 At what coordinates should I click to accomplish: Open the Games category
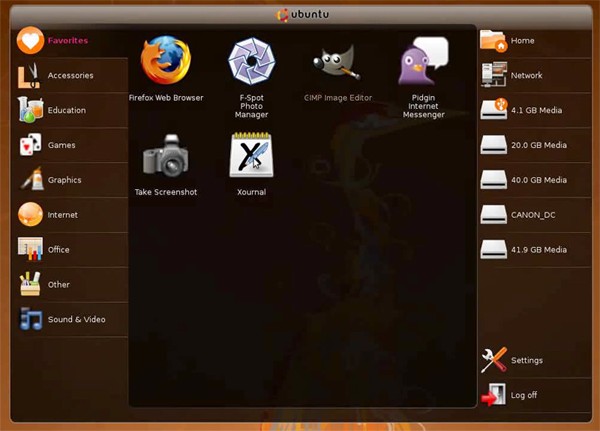tap(60, 145)
